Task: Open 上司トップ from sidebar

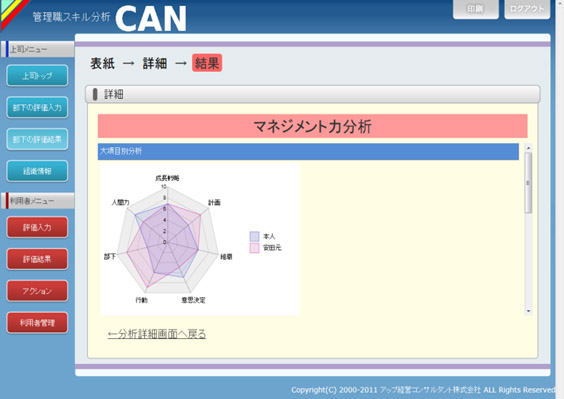Action: (x=37, y=76)
